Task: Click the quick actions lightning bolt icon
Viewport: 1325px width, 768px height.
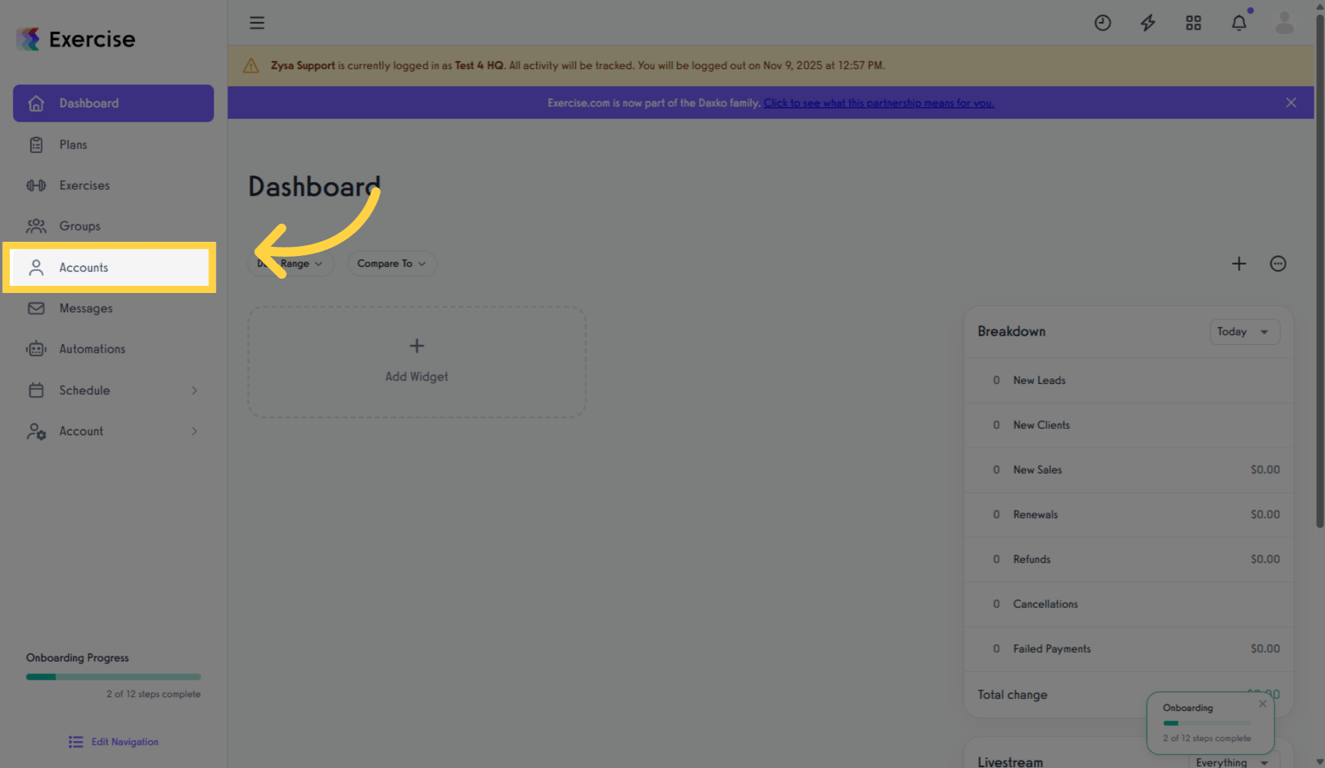Action: (x=1147, y=22)
